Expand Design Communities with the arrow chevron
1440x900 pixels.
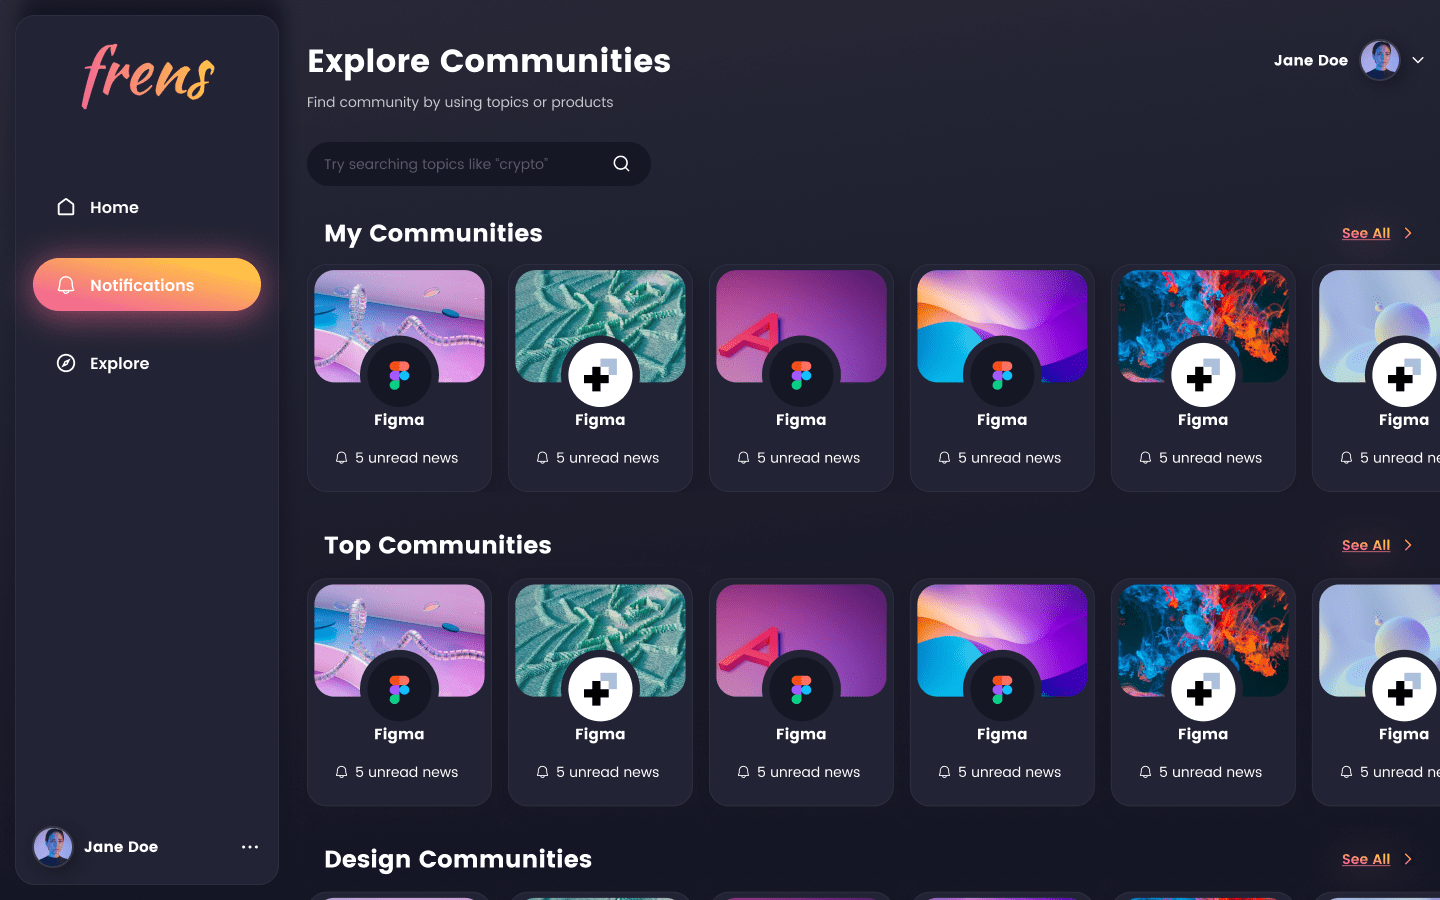[1408, 859]
